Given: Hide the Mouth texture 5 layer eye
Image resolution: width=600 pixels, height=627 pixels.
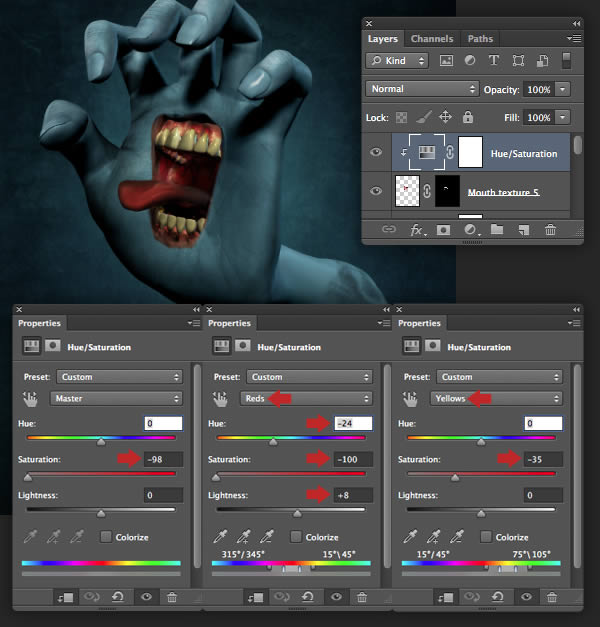Looking at the screenshot, I should tap(376, 191).
